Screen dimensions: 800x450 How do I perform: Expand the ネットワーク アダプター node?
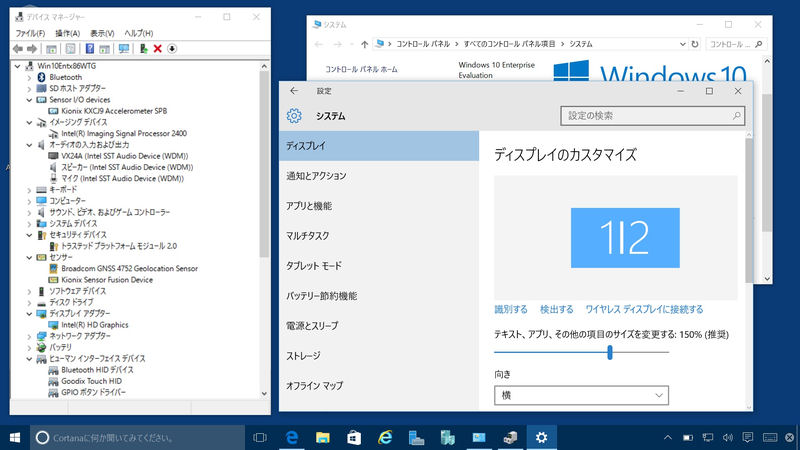pos(29,336)
